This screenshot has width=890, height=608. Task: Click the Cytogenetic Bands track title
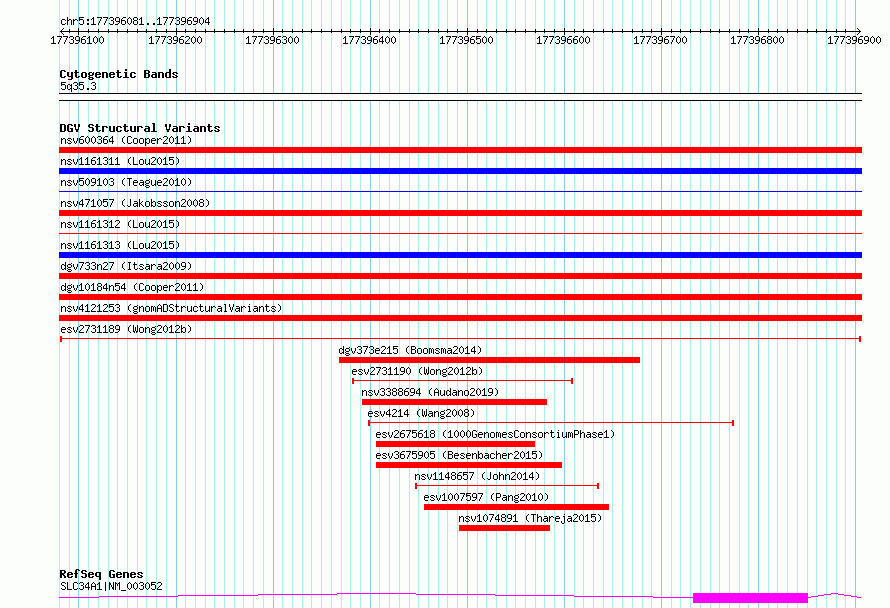pos(119,74)
